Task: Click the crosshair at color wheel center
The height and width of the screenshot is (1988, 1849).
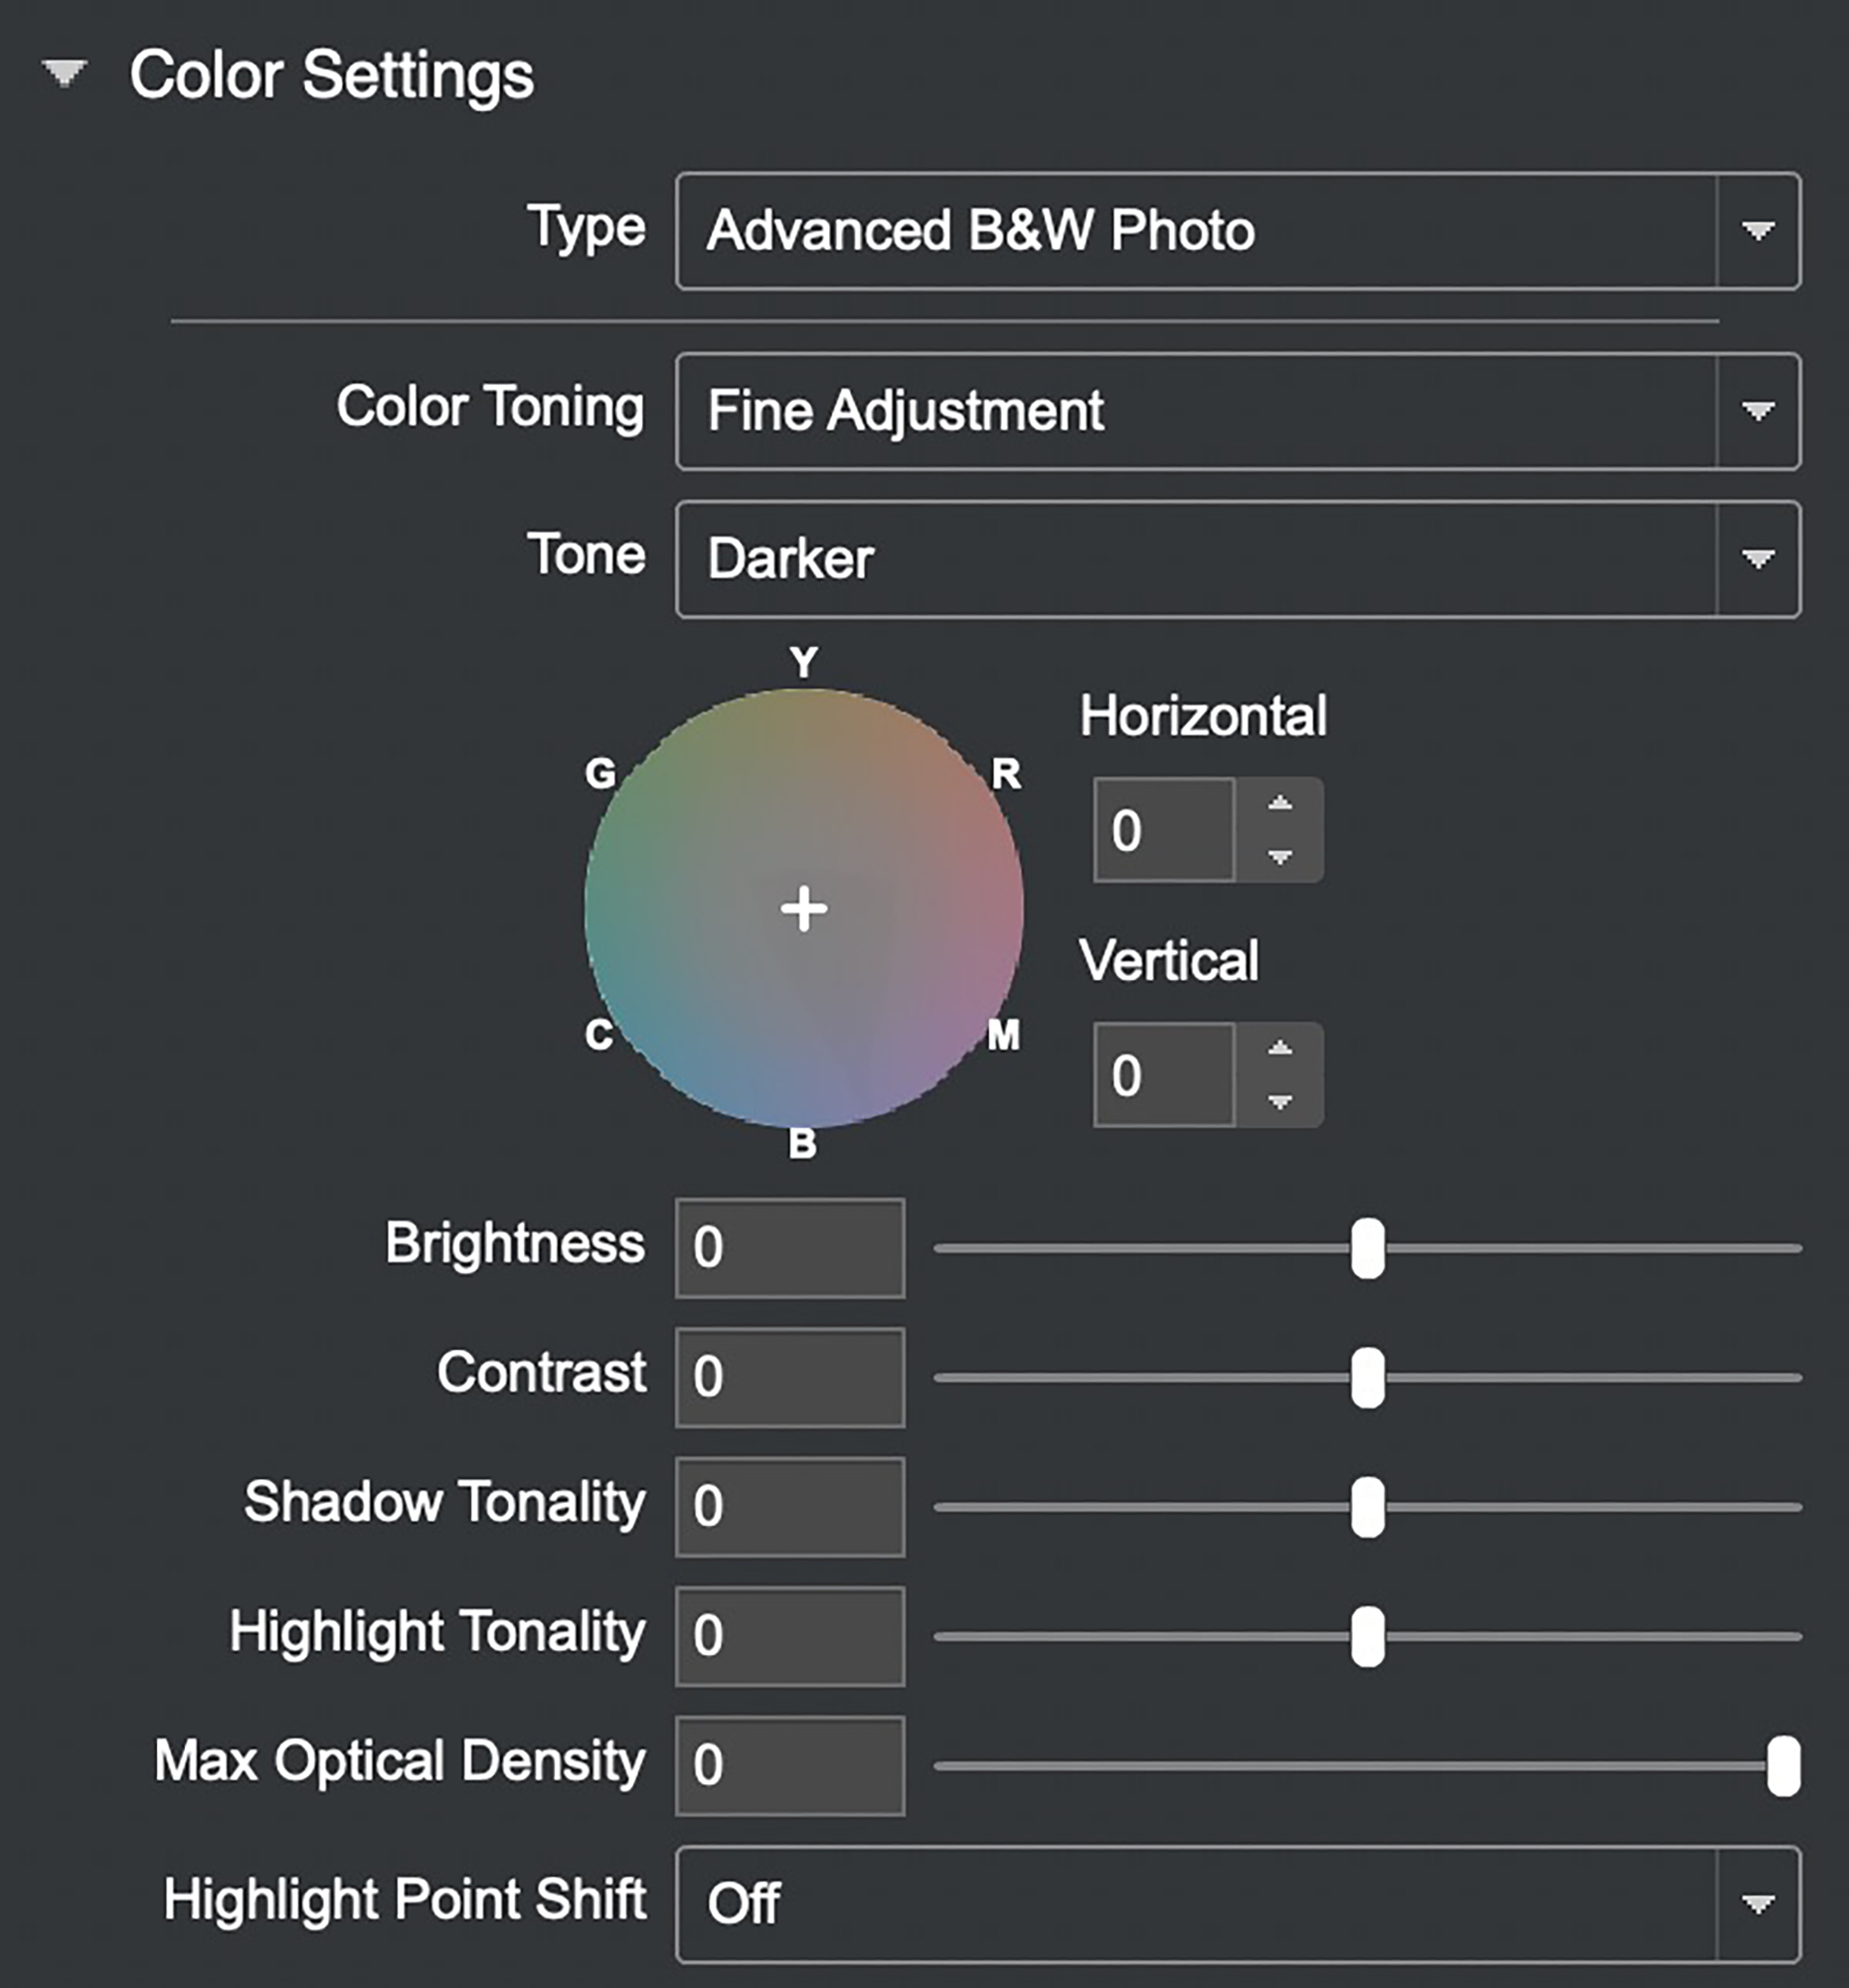Action: [x=804, y=909]
